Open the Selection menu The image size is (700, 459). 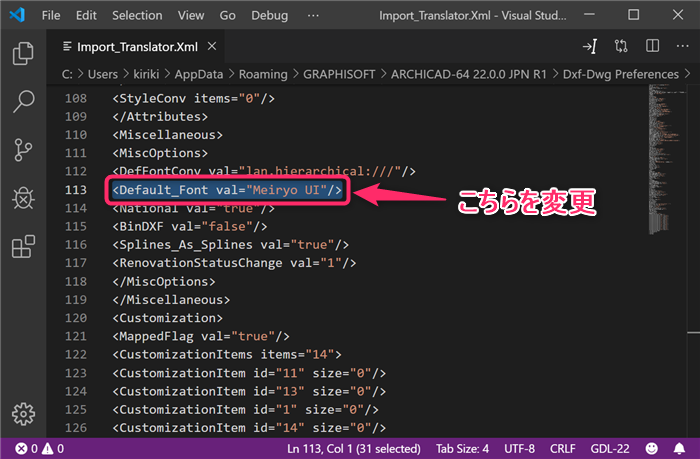[x=137, y=16]
